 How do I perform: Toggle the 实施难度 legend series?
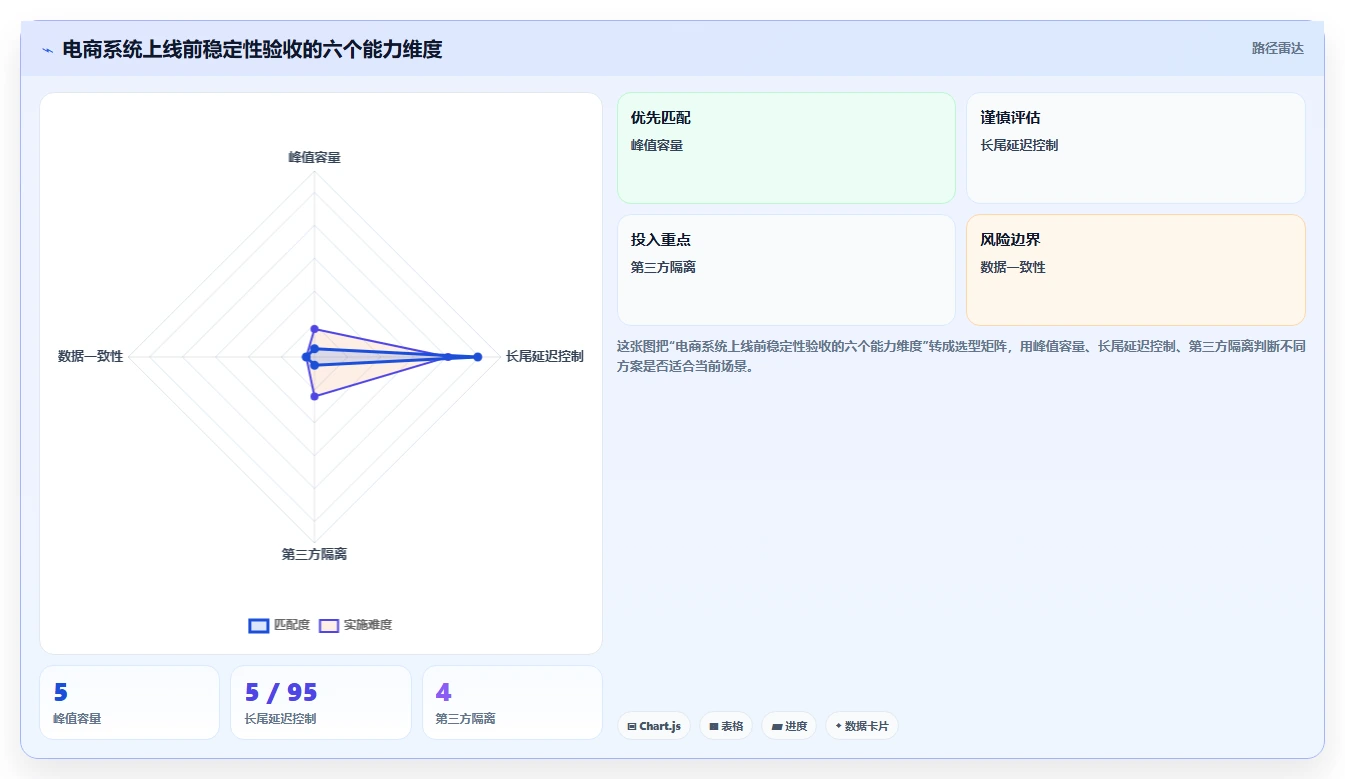point(356,625)
